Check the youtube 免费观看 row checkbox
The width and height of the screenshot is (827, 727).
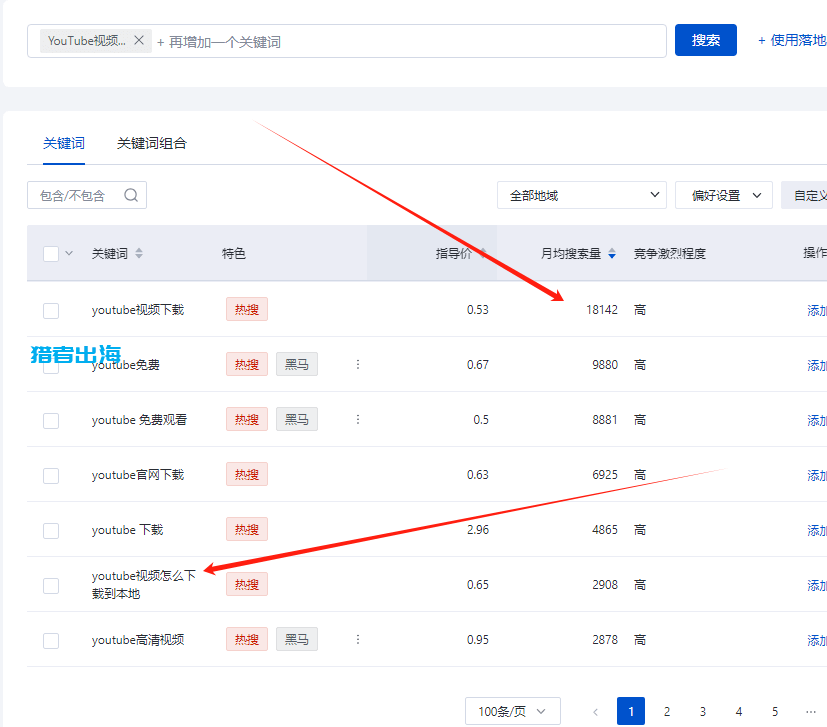pos(51,421)
